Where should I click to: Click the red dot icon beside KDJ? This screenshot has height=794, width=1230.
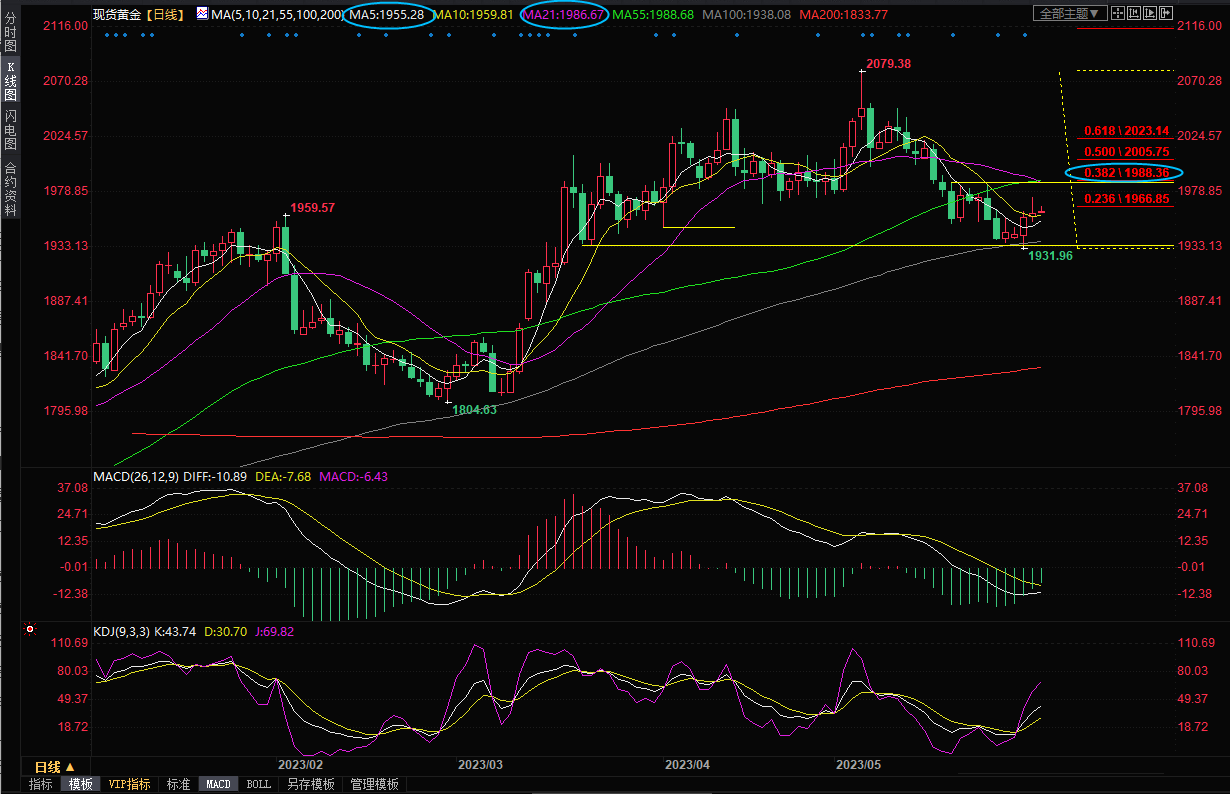tap(30, 630)
